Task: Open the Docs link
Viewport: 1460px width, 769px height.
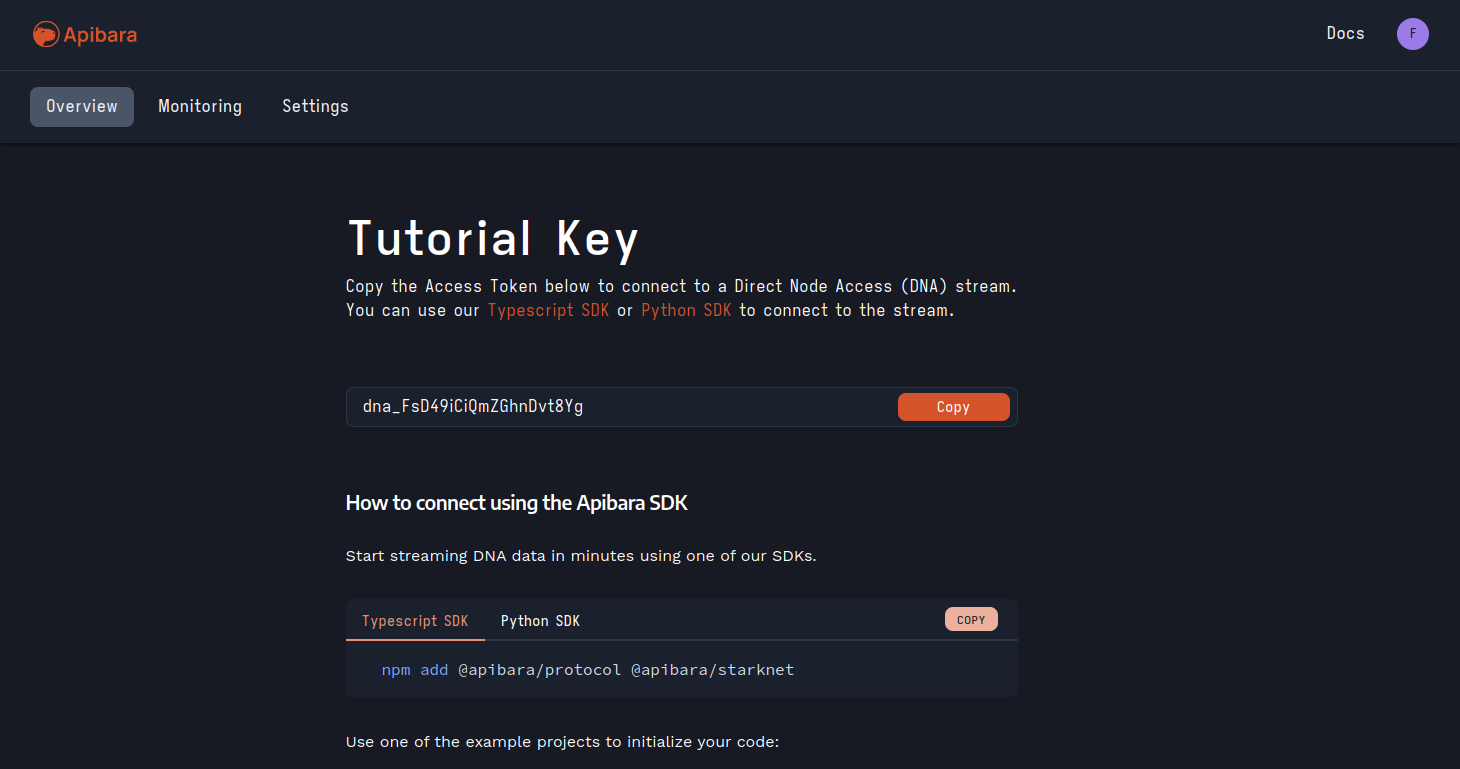Action: tap(1345, 34)
